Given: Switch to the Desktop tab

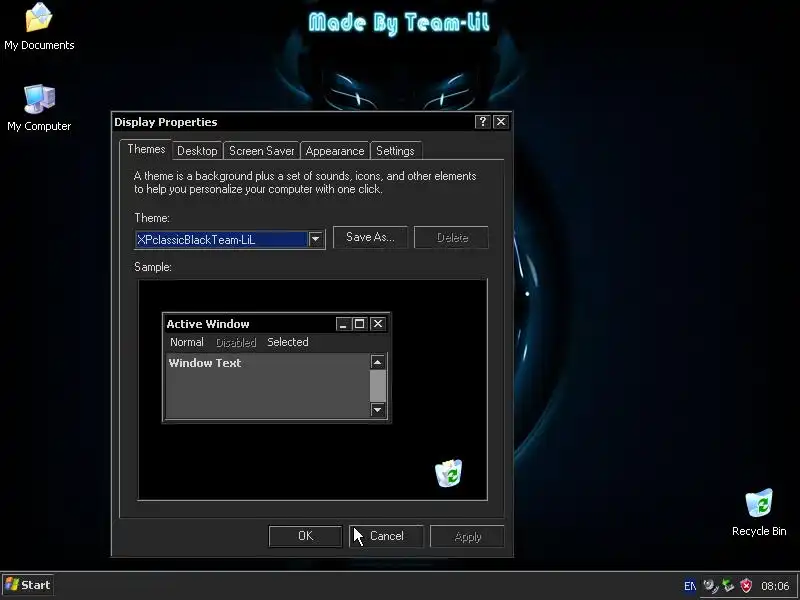Looking at the screenshot, I should point(197,151).
